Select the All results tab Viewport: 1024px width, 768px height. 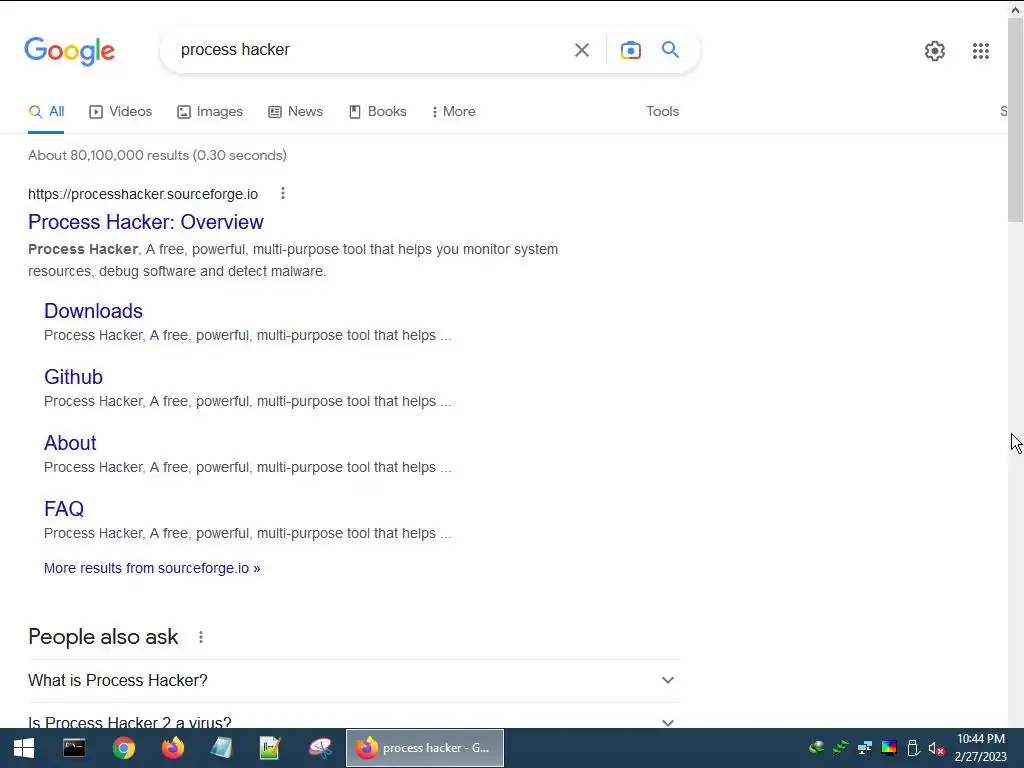(x=46, y=112)
